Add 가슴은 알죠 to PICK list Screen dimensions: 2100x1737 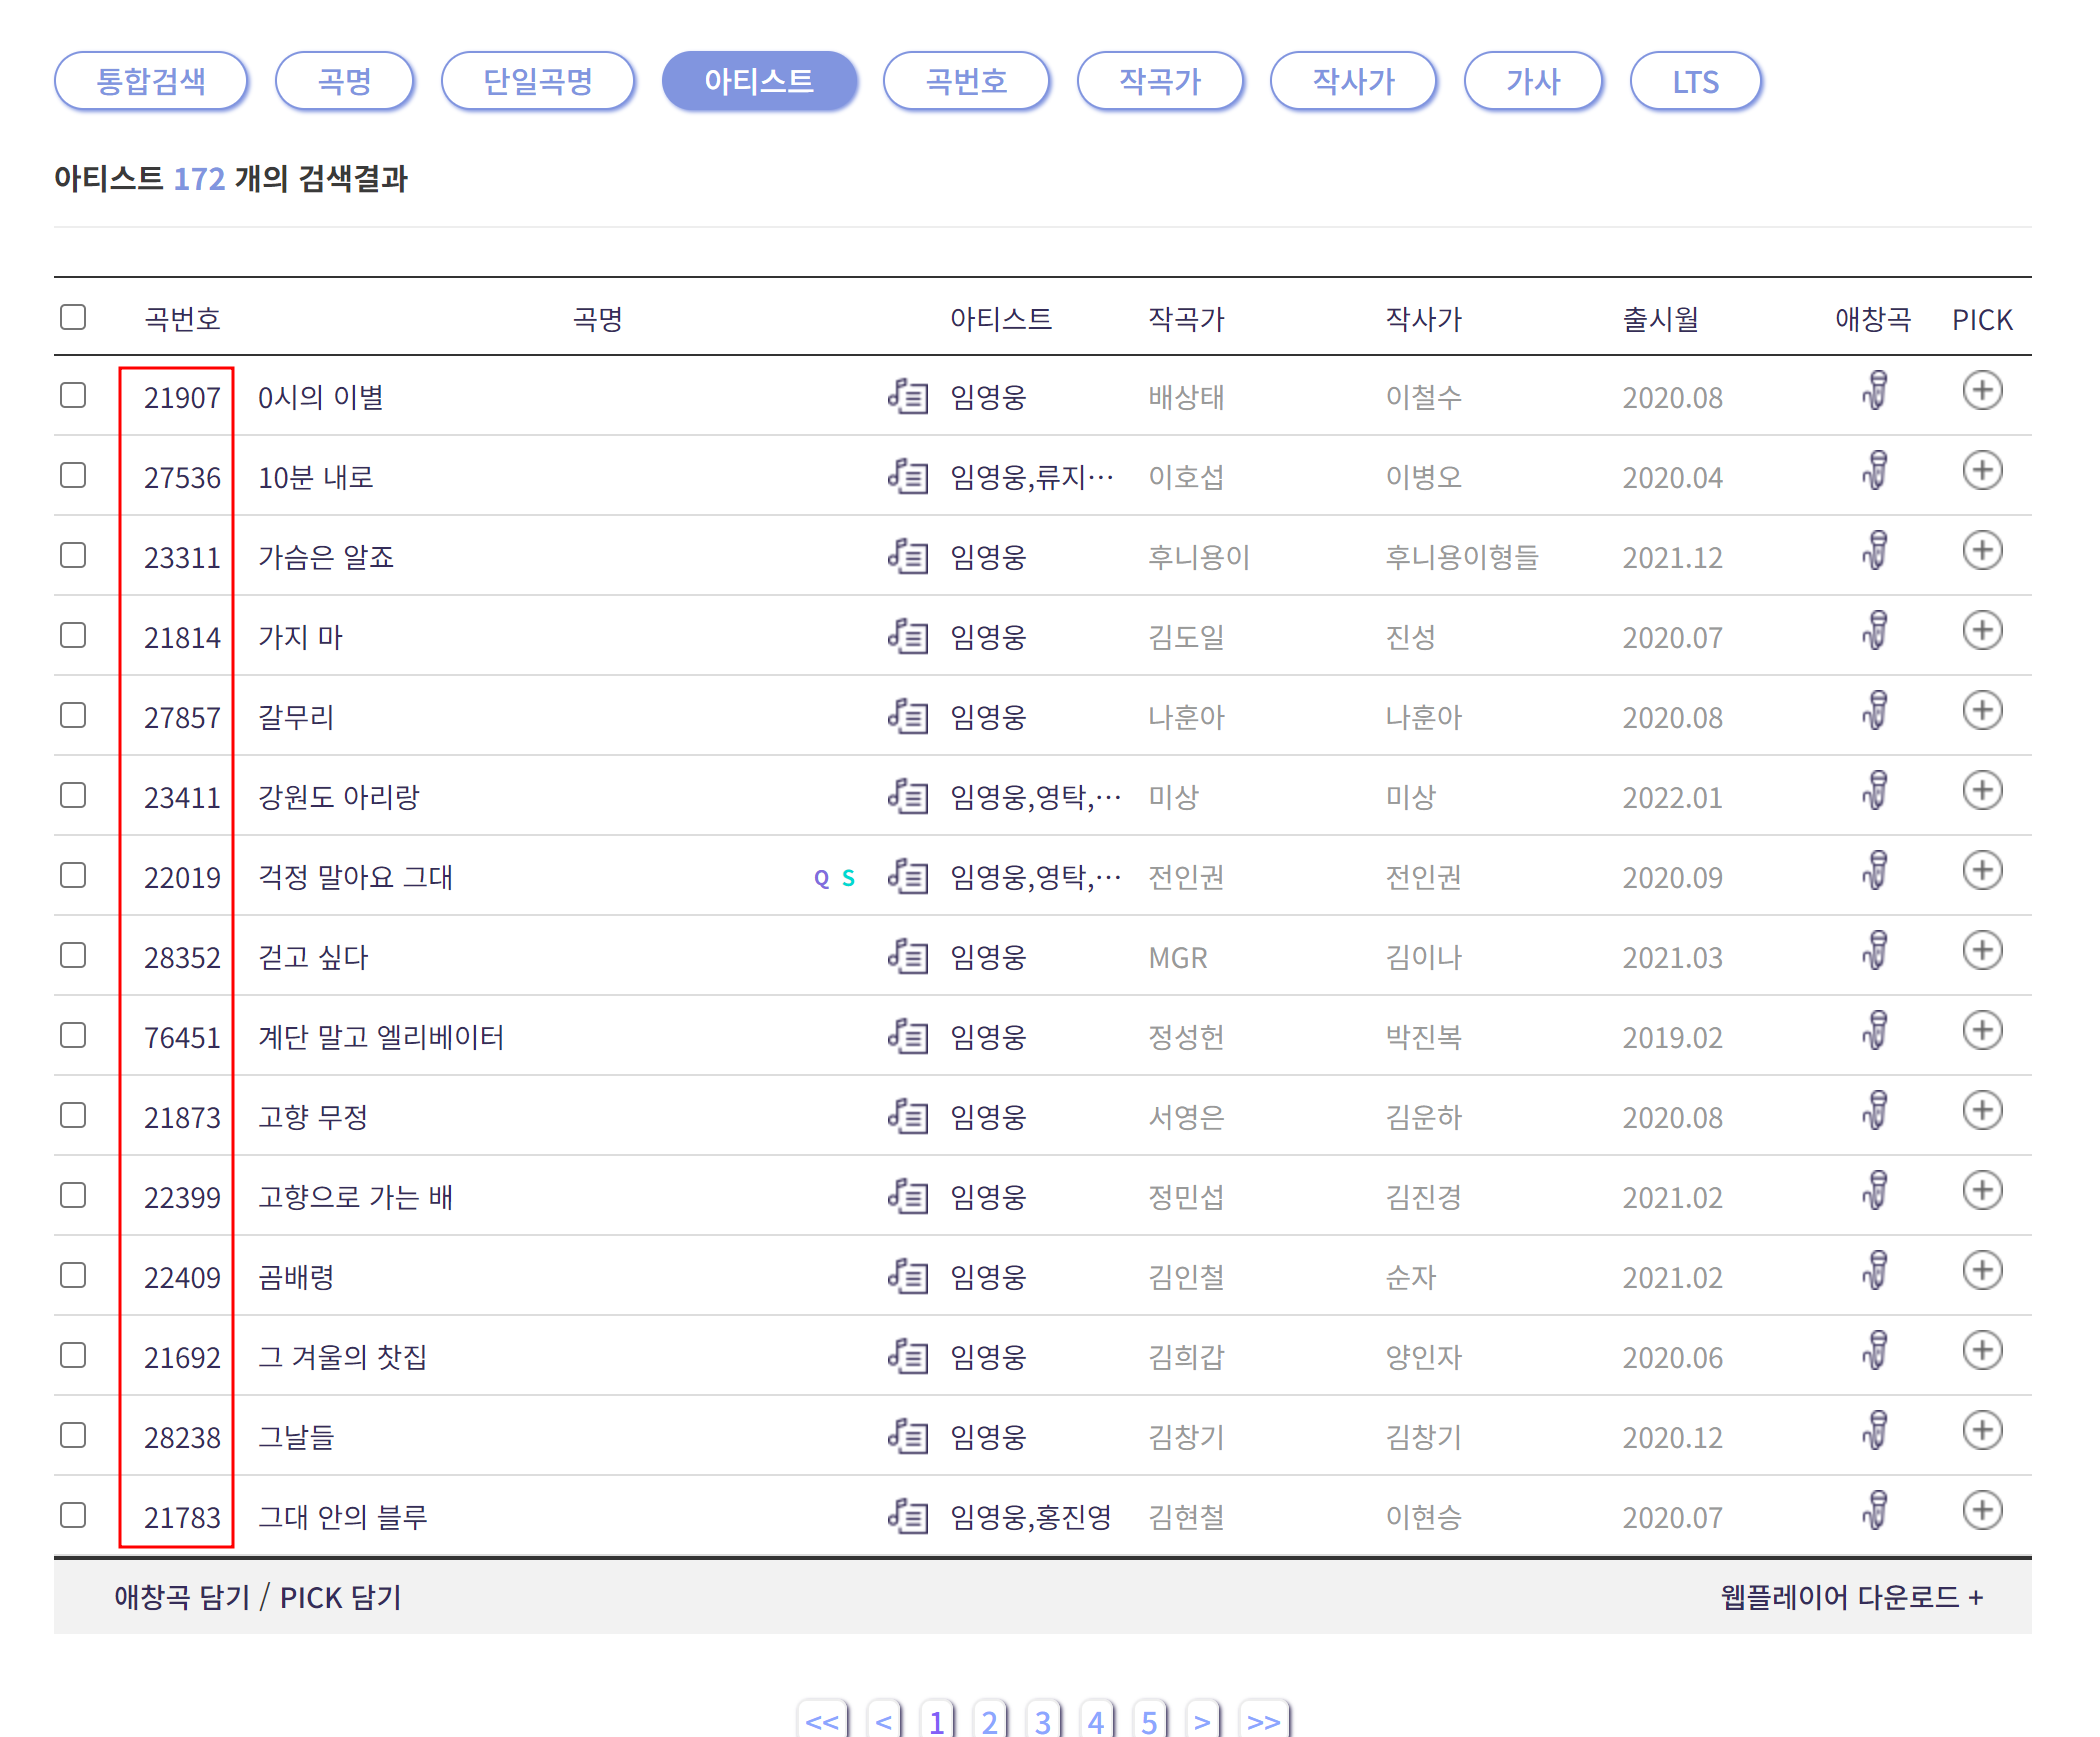coord(1984,551)
